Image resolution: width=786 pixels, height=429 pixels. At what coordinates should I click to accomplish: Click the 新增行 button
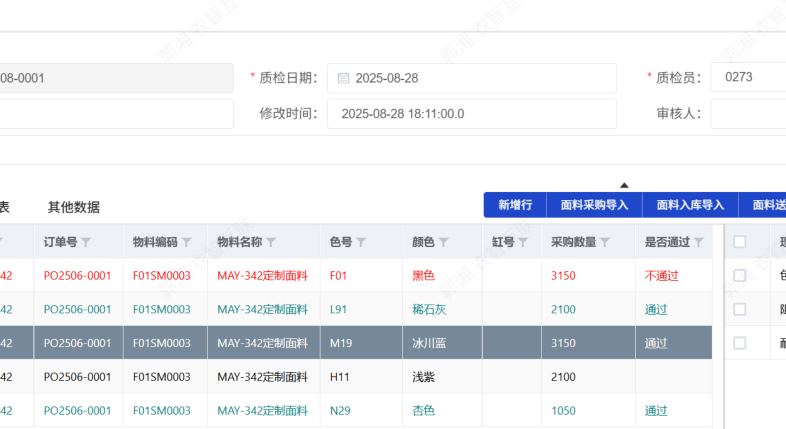[515, 205]
